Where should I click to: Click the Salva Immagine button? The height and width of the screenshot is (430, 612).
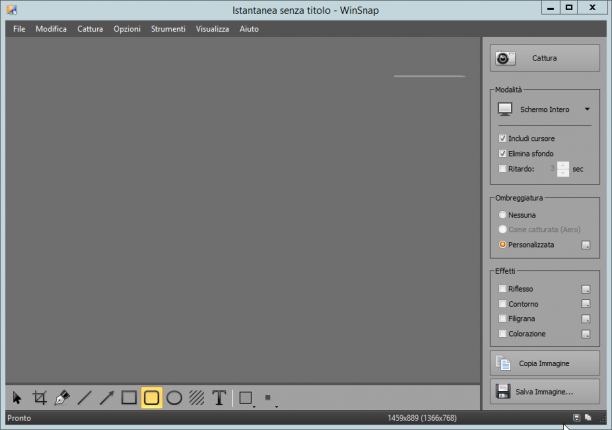click(x=544, y=391)
